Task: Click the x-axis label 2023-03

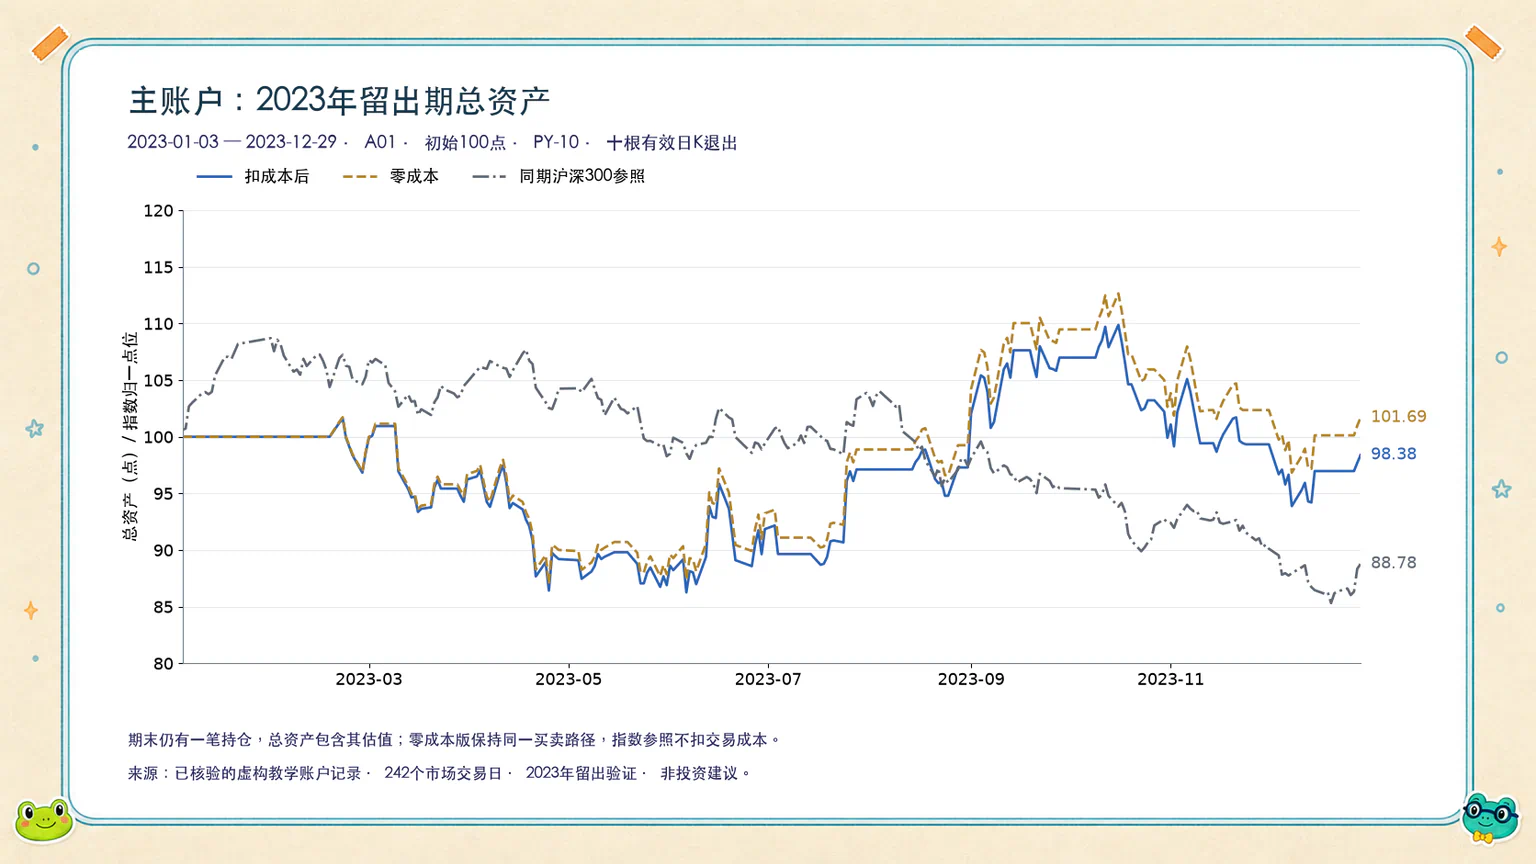Action: click(369, 679)
